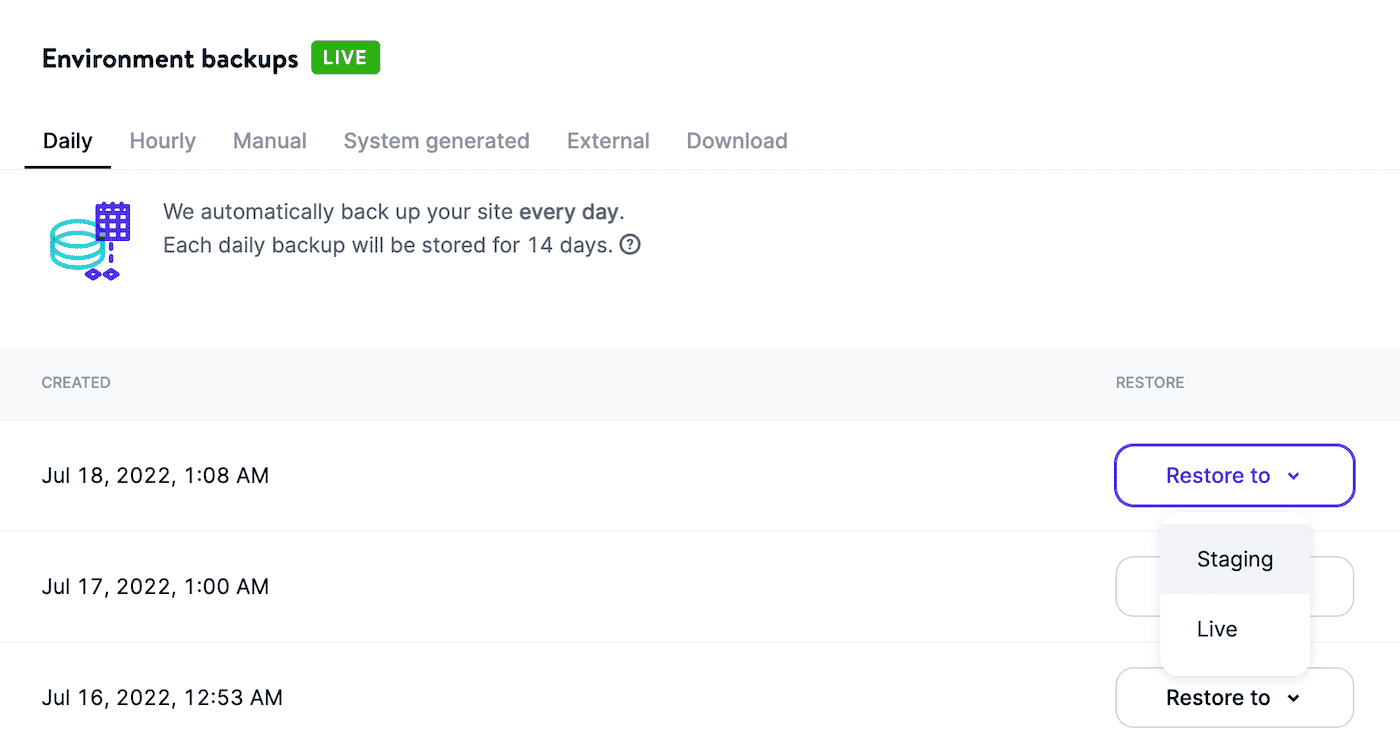Go to the System generated tab

[x=436, y=141]
